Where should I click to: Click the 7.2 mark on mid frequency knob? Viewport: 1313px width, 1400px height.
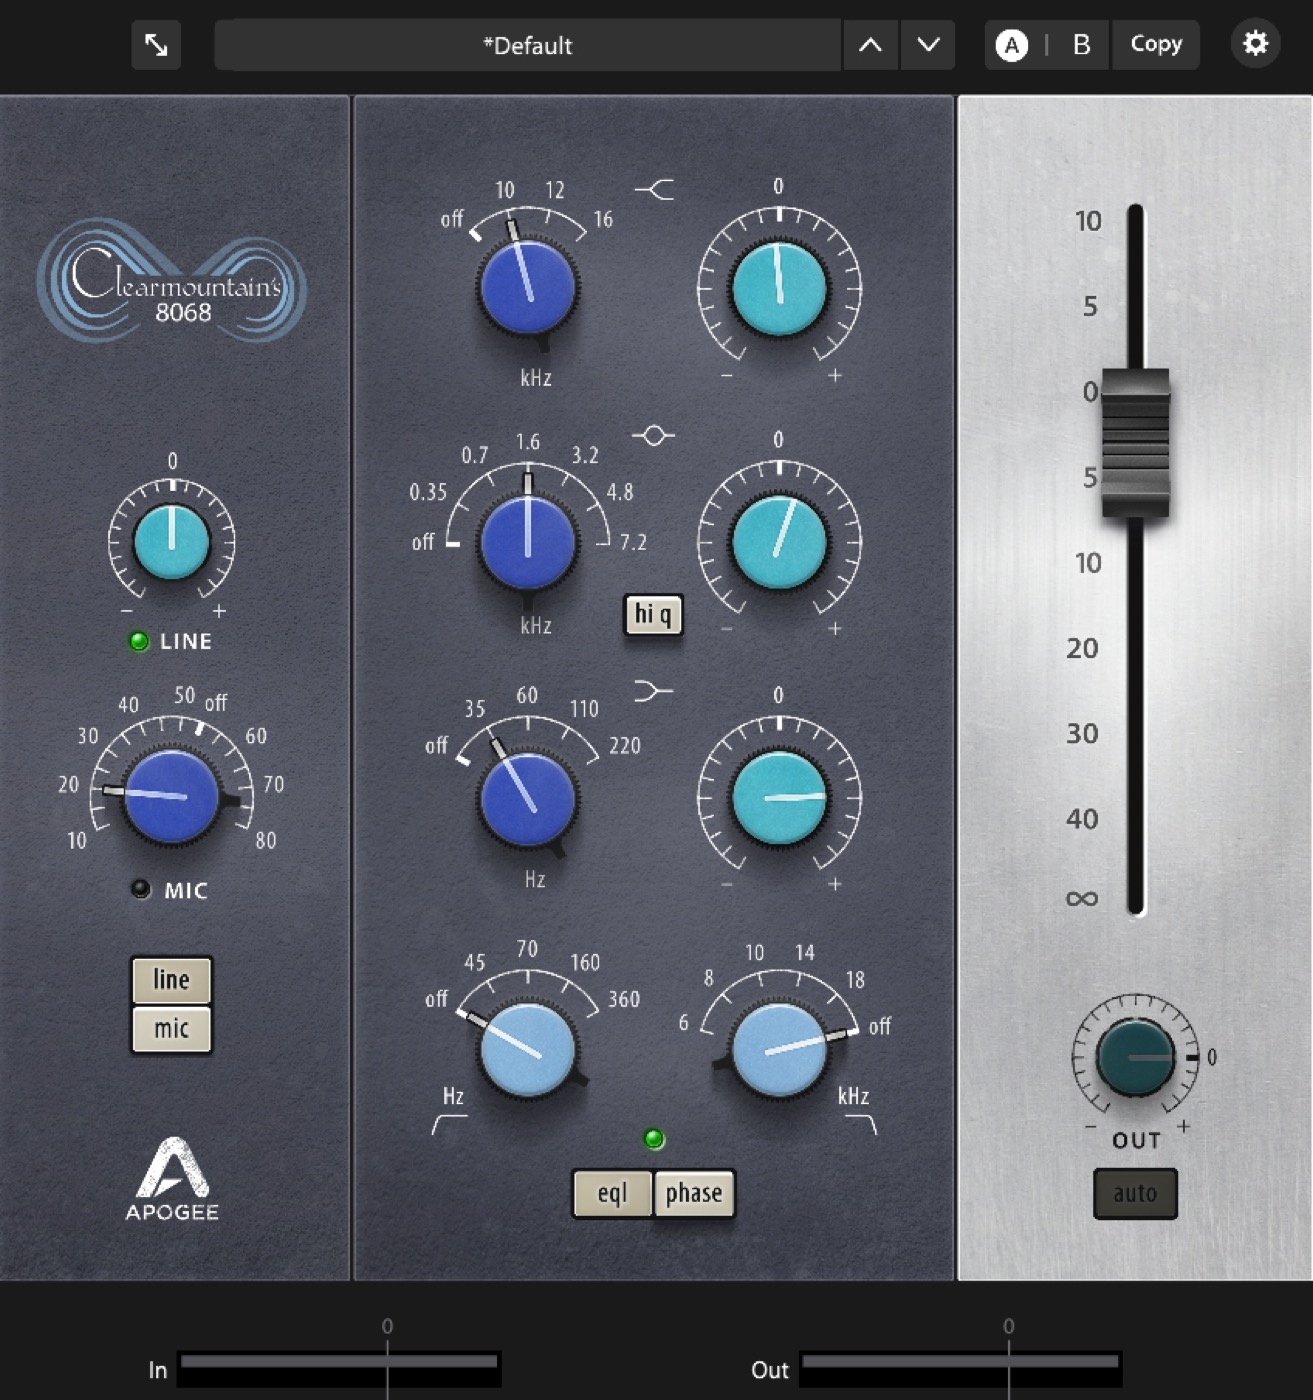633,542
